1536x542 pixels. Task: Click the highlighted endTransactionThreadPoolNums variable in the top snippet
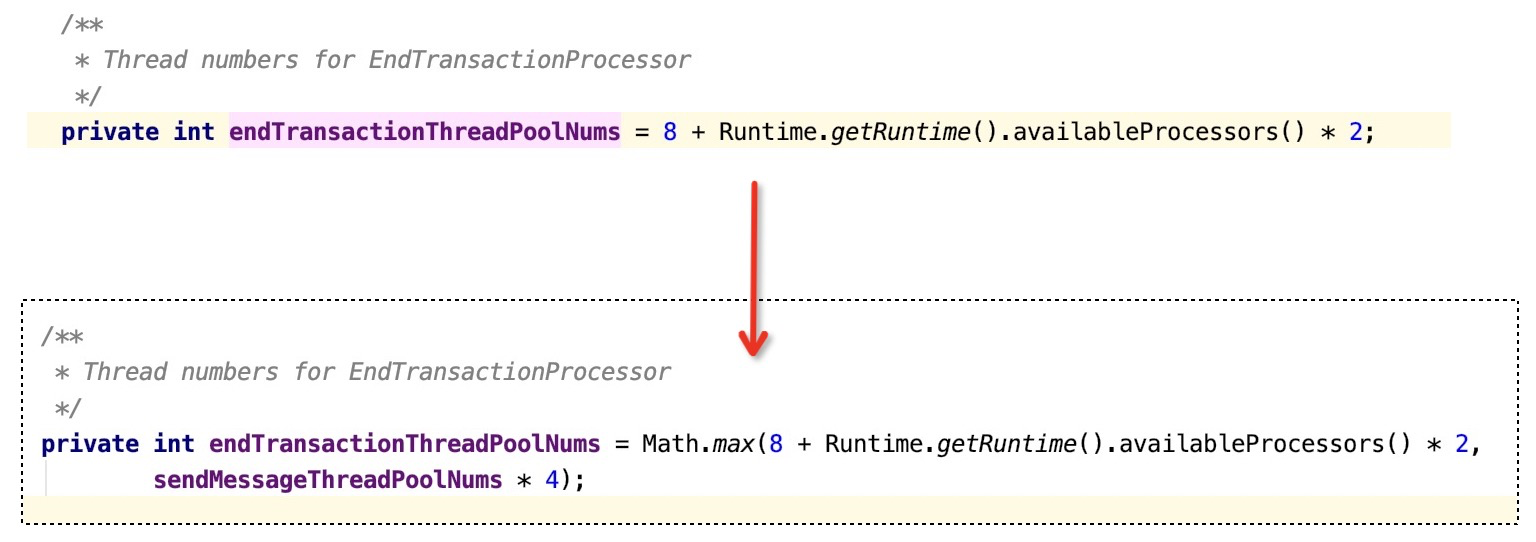point(425,132)
